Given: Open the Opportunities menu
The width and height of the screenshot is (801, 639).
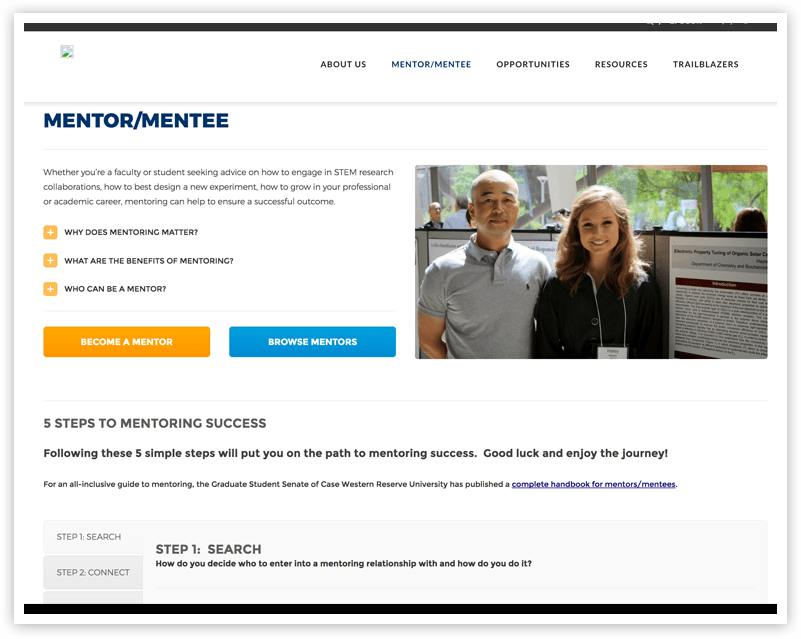Looking at the screenshot, I should 533,64.
